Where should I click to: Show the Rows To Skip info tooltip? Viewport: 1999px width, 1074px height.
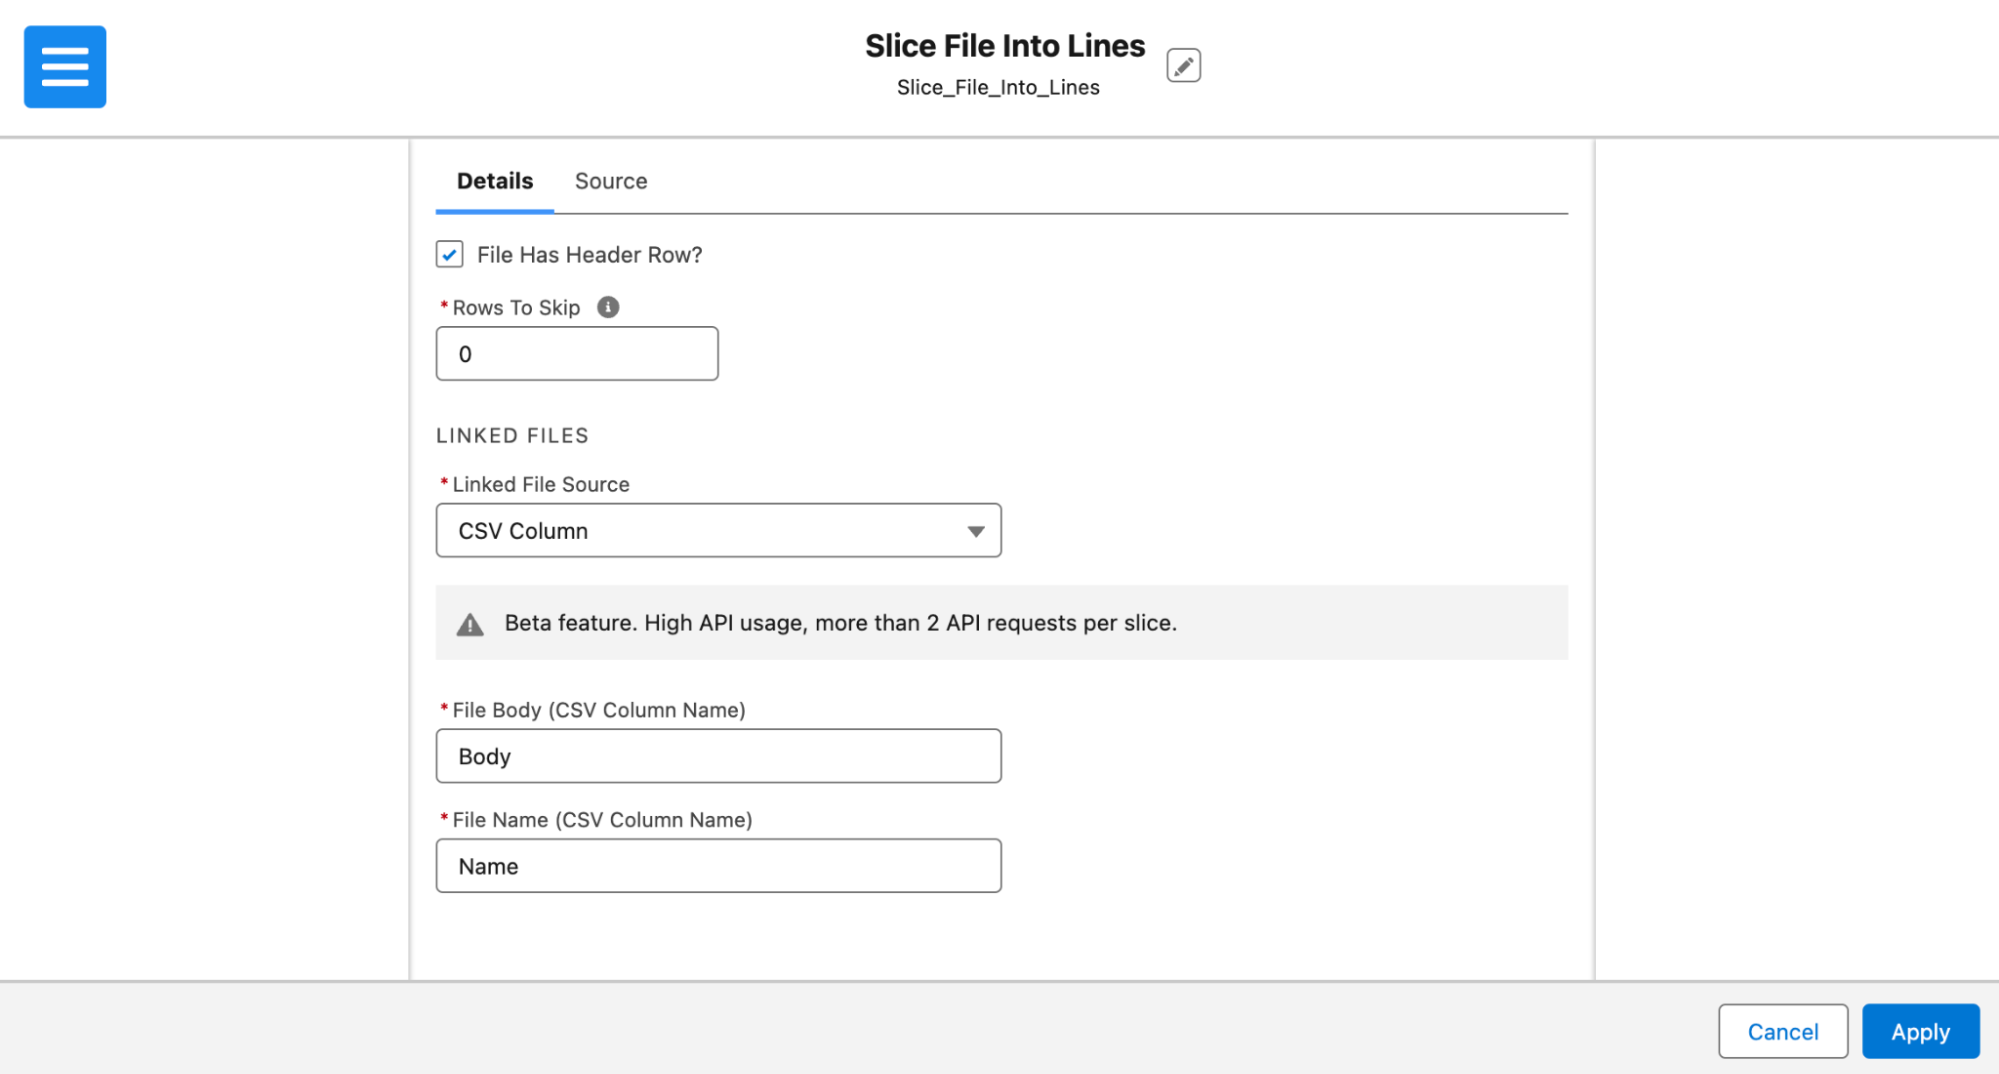[608, 307]
